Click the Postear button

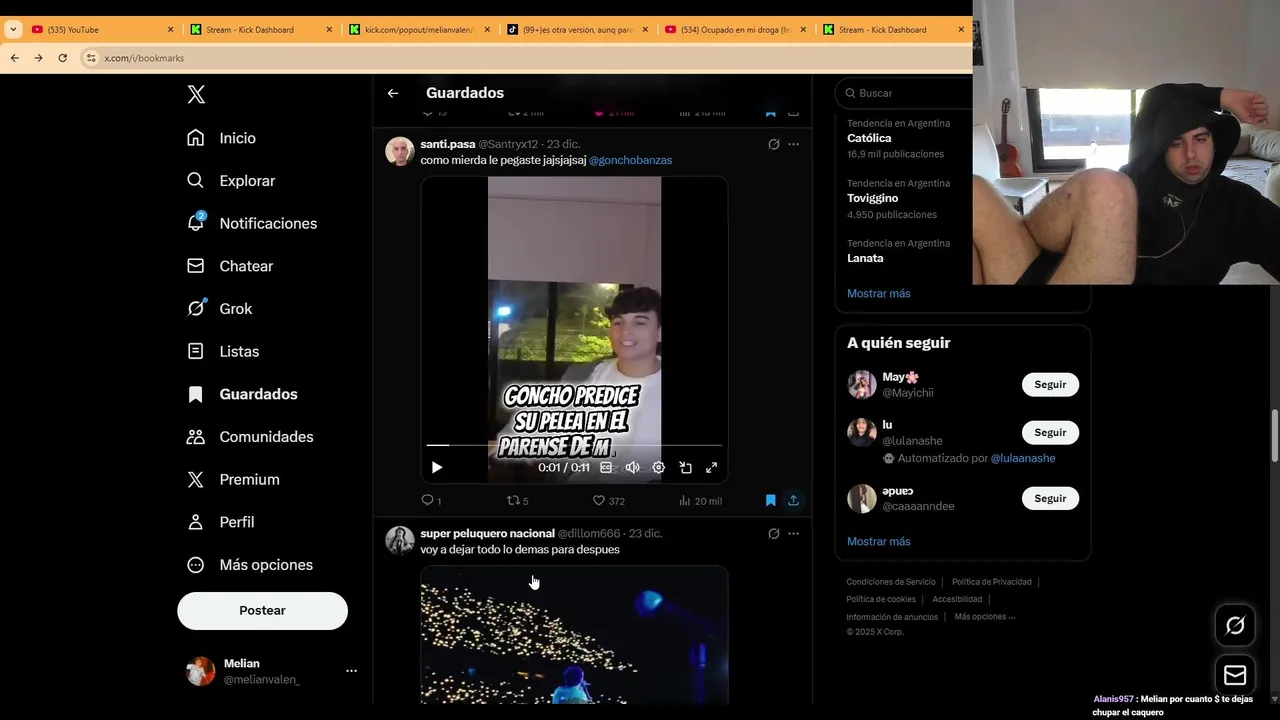pyautogui.click(x=262, y=610)
